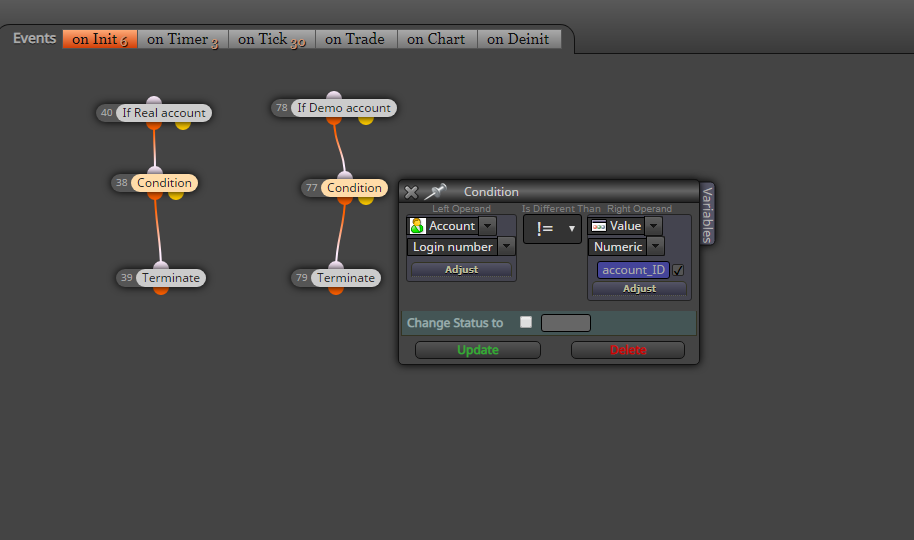Click Adjust under Left Operand
The image size is (914, 540).
point(461,269)
